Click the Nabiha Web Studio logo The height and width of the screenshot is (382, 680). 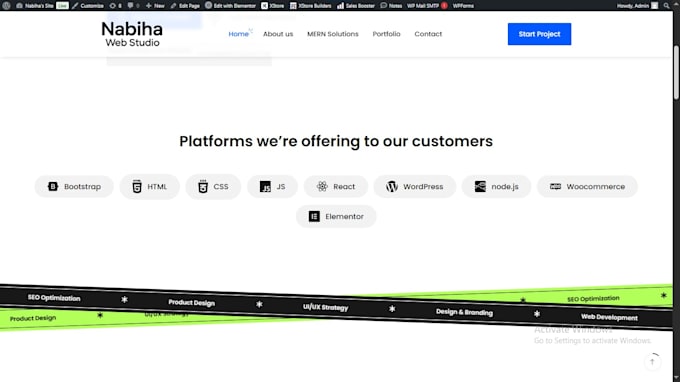pyautogui.click(x=132, y=34)
